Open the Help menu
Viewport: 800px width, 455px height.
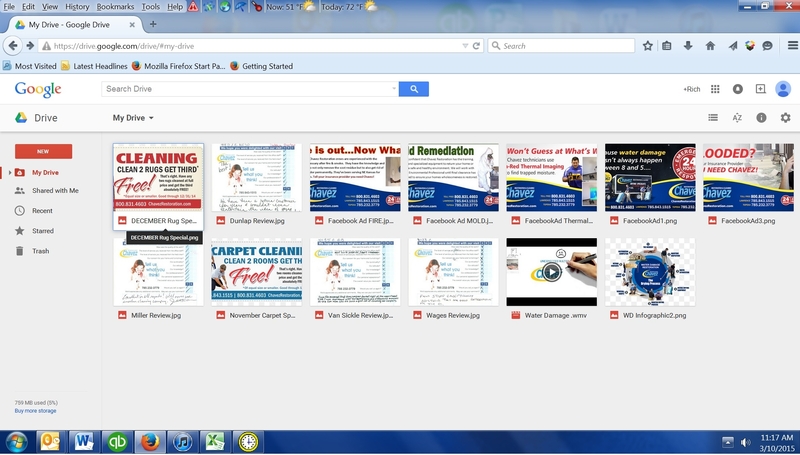click(x=175, y=7)
